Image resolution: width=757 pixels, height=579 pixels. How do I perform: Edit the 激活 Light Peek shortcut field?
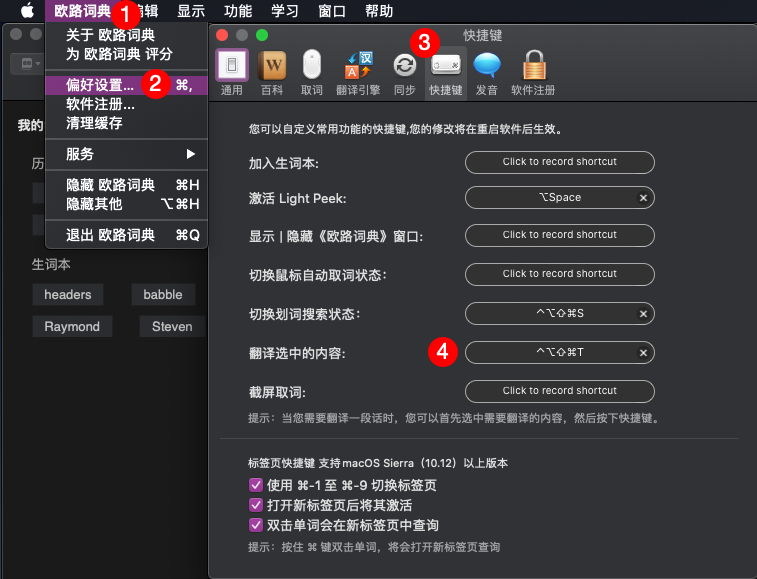pos(560,198)
